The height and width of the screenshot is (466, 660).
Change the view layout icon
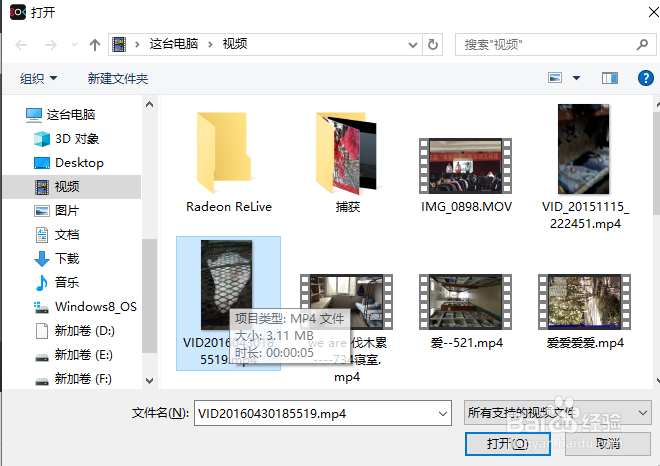[x=555, y=78]
